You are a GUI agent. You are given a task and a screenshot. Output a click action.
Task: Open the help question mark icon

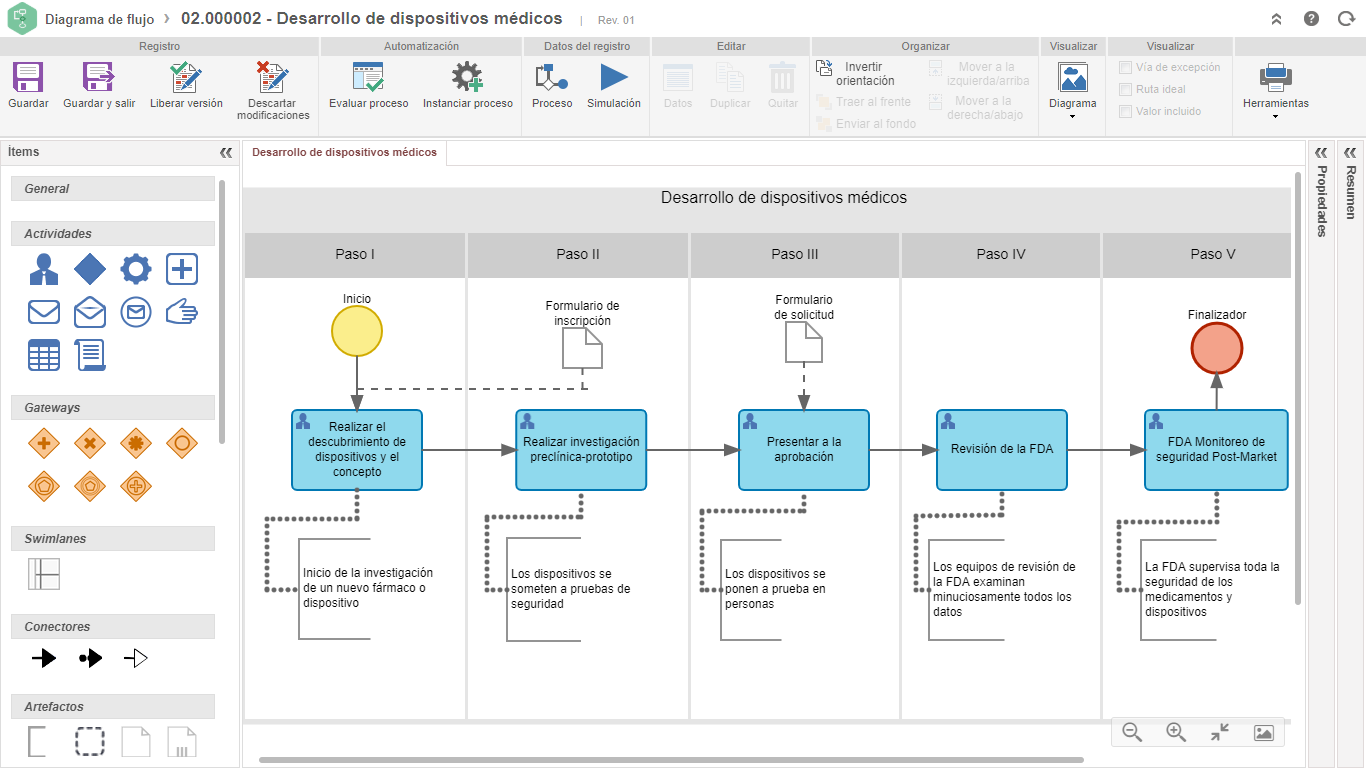1311,18
